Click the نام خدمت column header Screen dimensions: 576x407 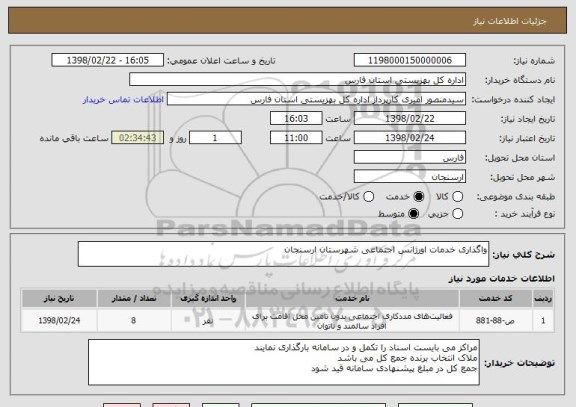tap(352, 299)
